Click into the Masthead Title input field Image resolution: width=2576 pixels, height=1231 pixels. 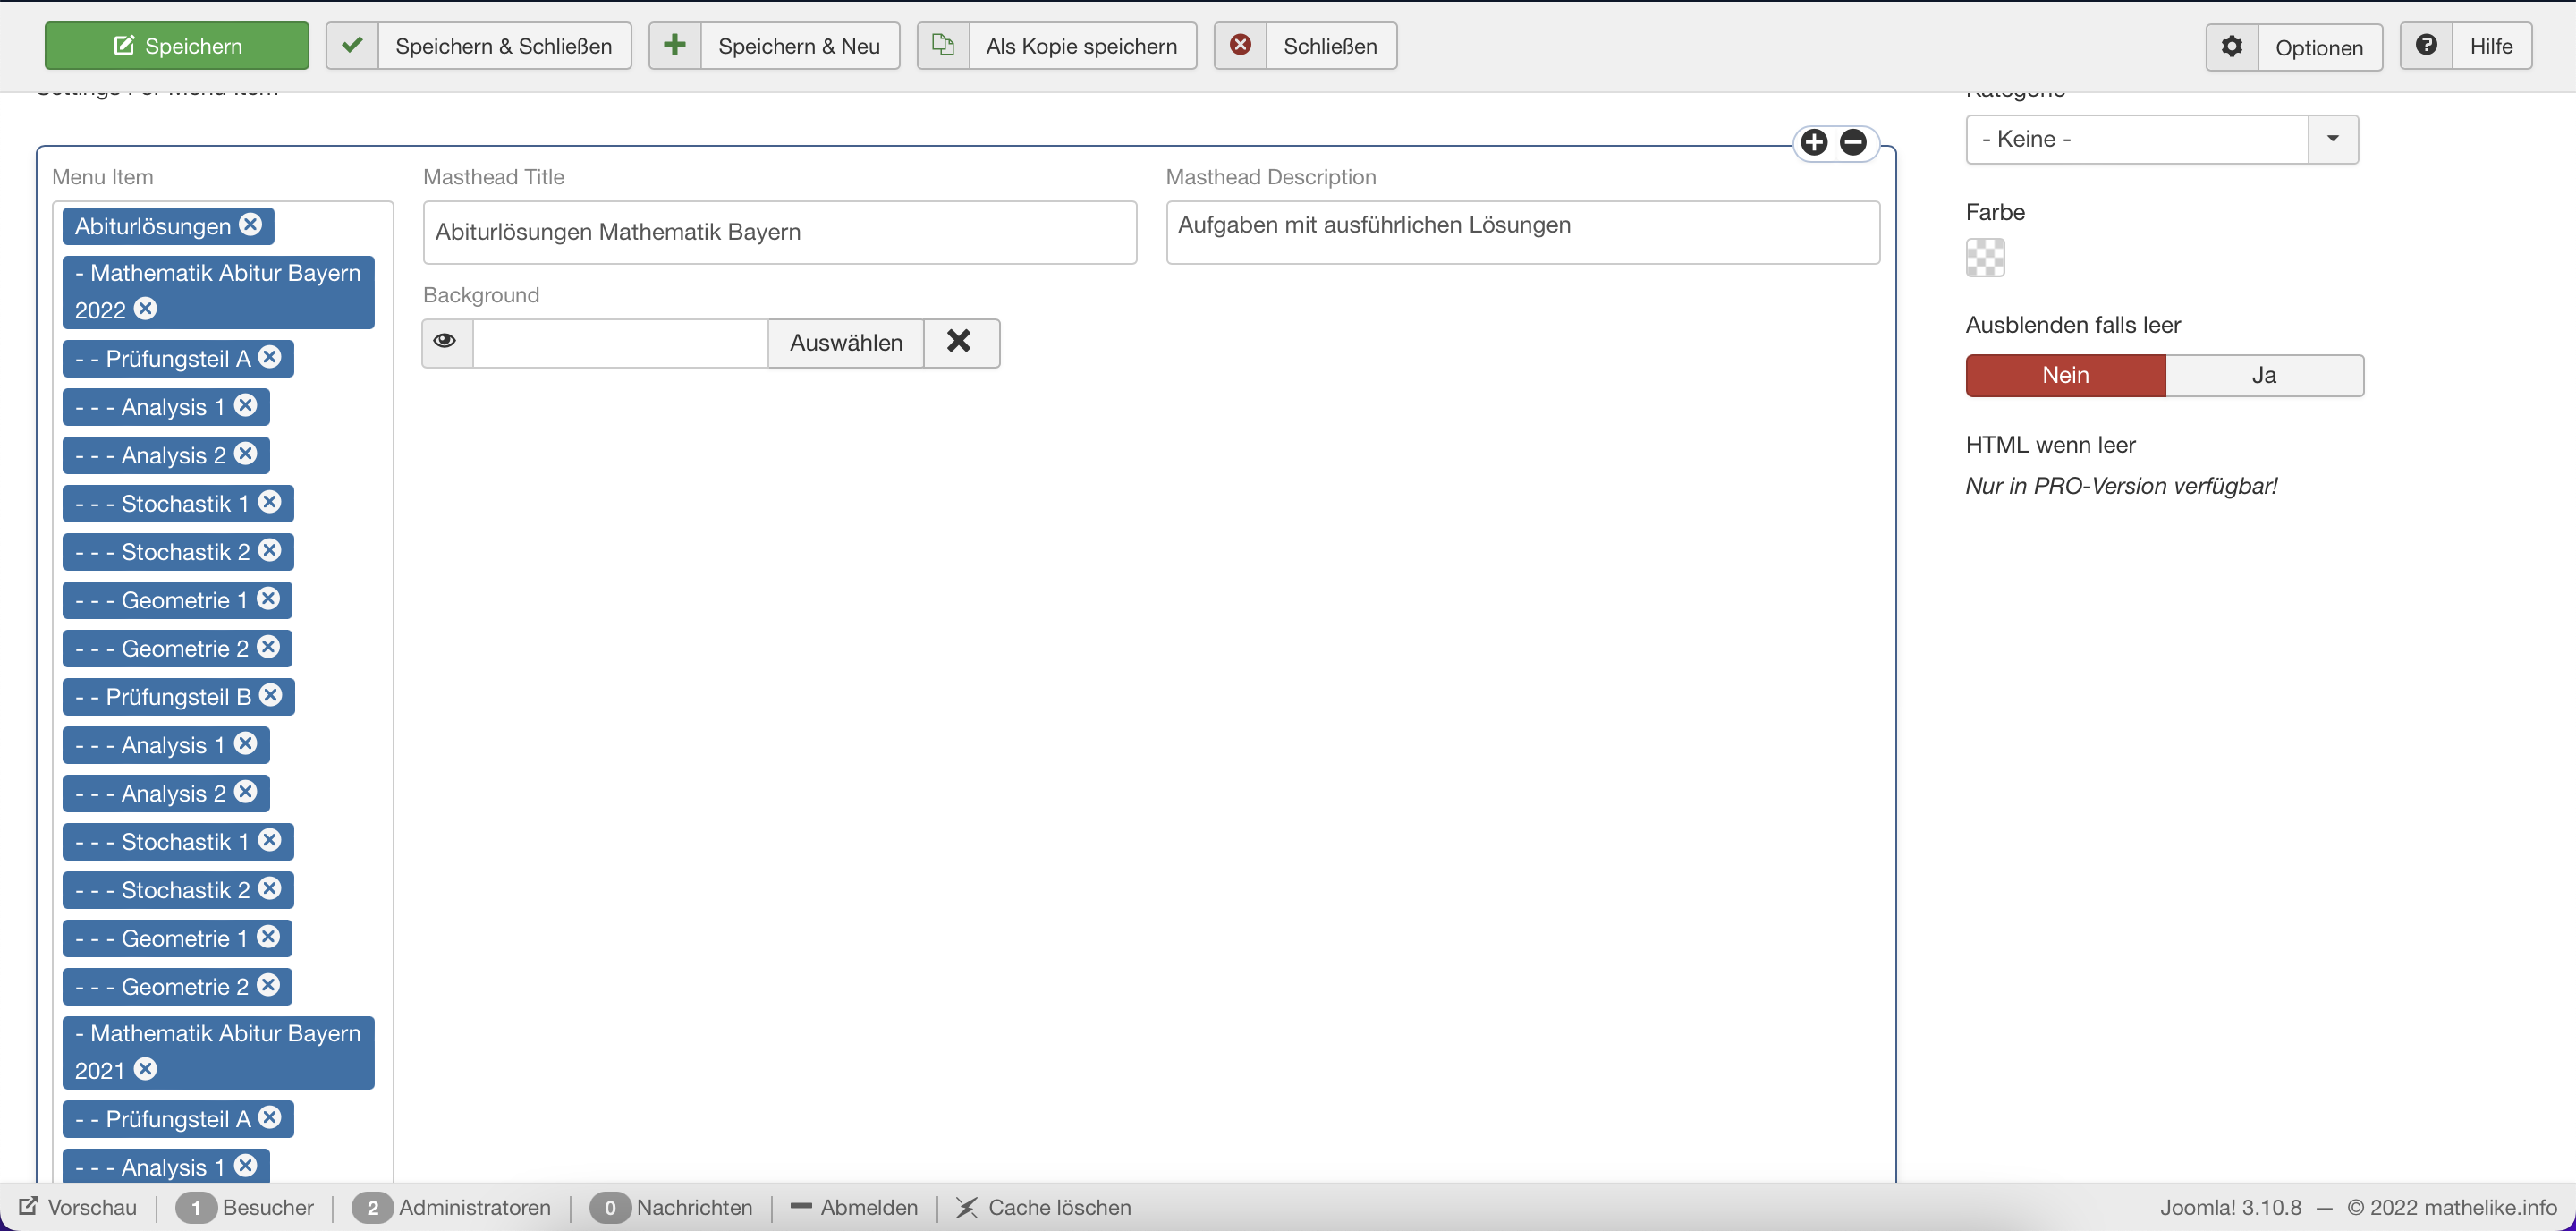coord(779,232)
